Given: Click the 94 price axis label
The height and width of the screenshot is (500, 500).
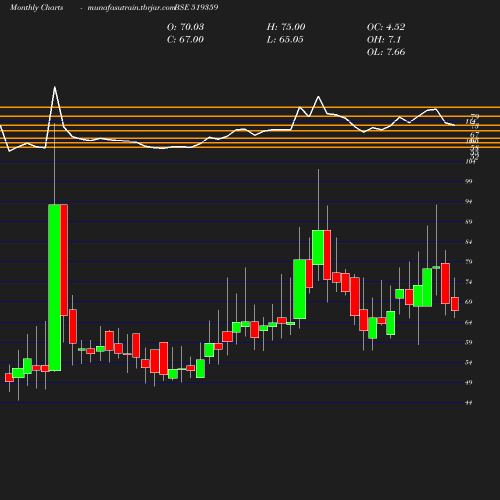Looking at the screenshot, I should 469,201.
